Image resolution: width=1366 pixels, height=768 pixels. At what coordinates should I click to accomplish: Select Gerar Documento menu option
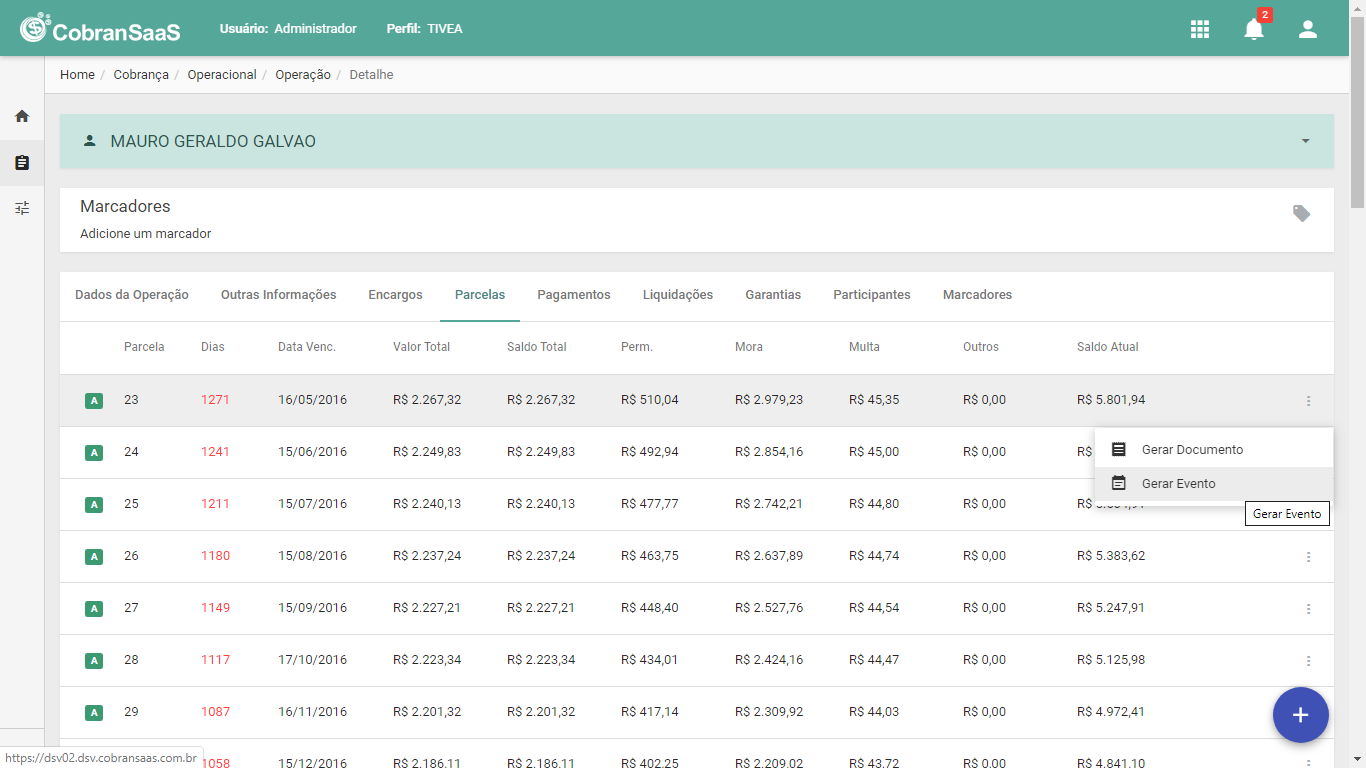[x=1214, y=450]
